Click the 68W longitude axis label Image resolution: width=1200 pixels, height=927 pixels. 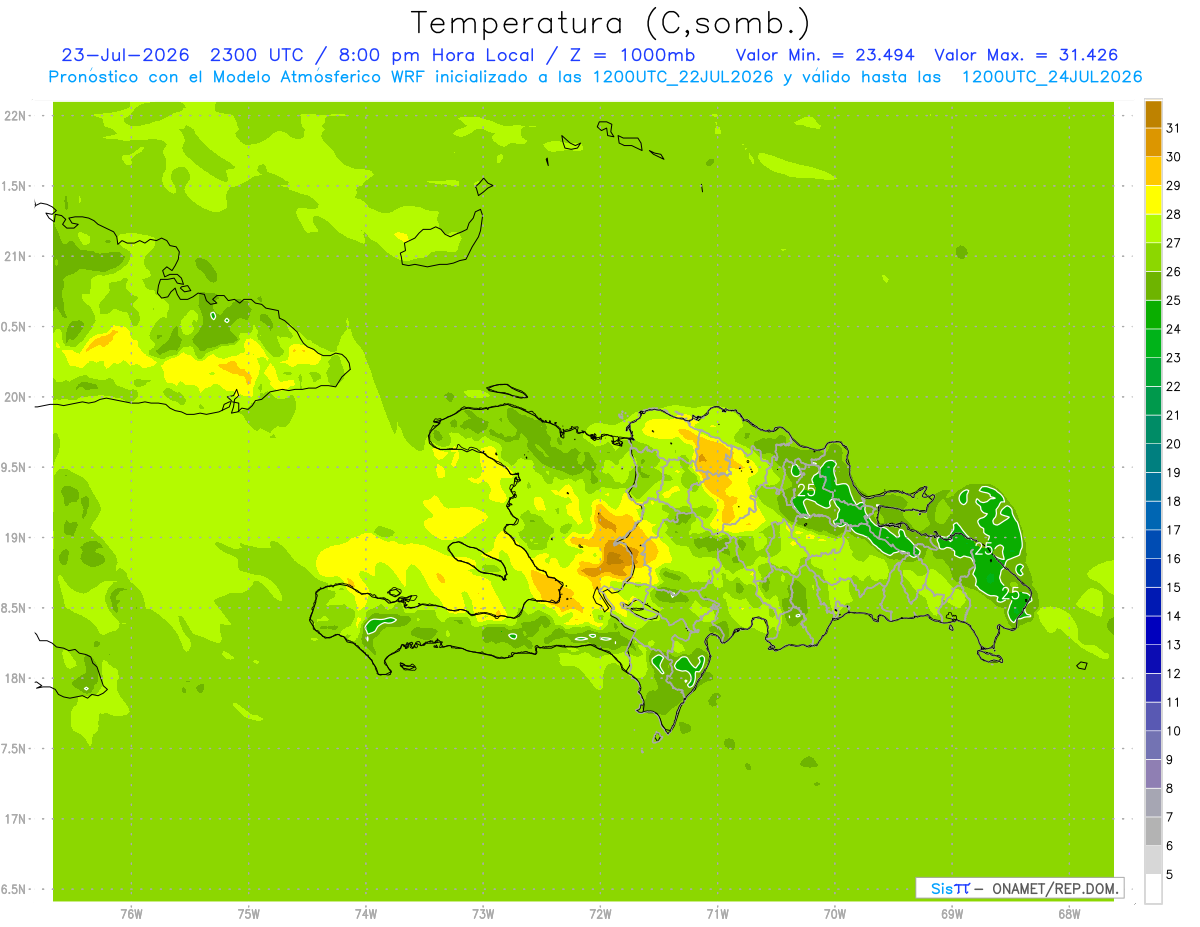coord(1069,913)
